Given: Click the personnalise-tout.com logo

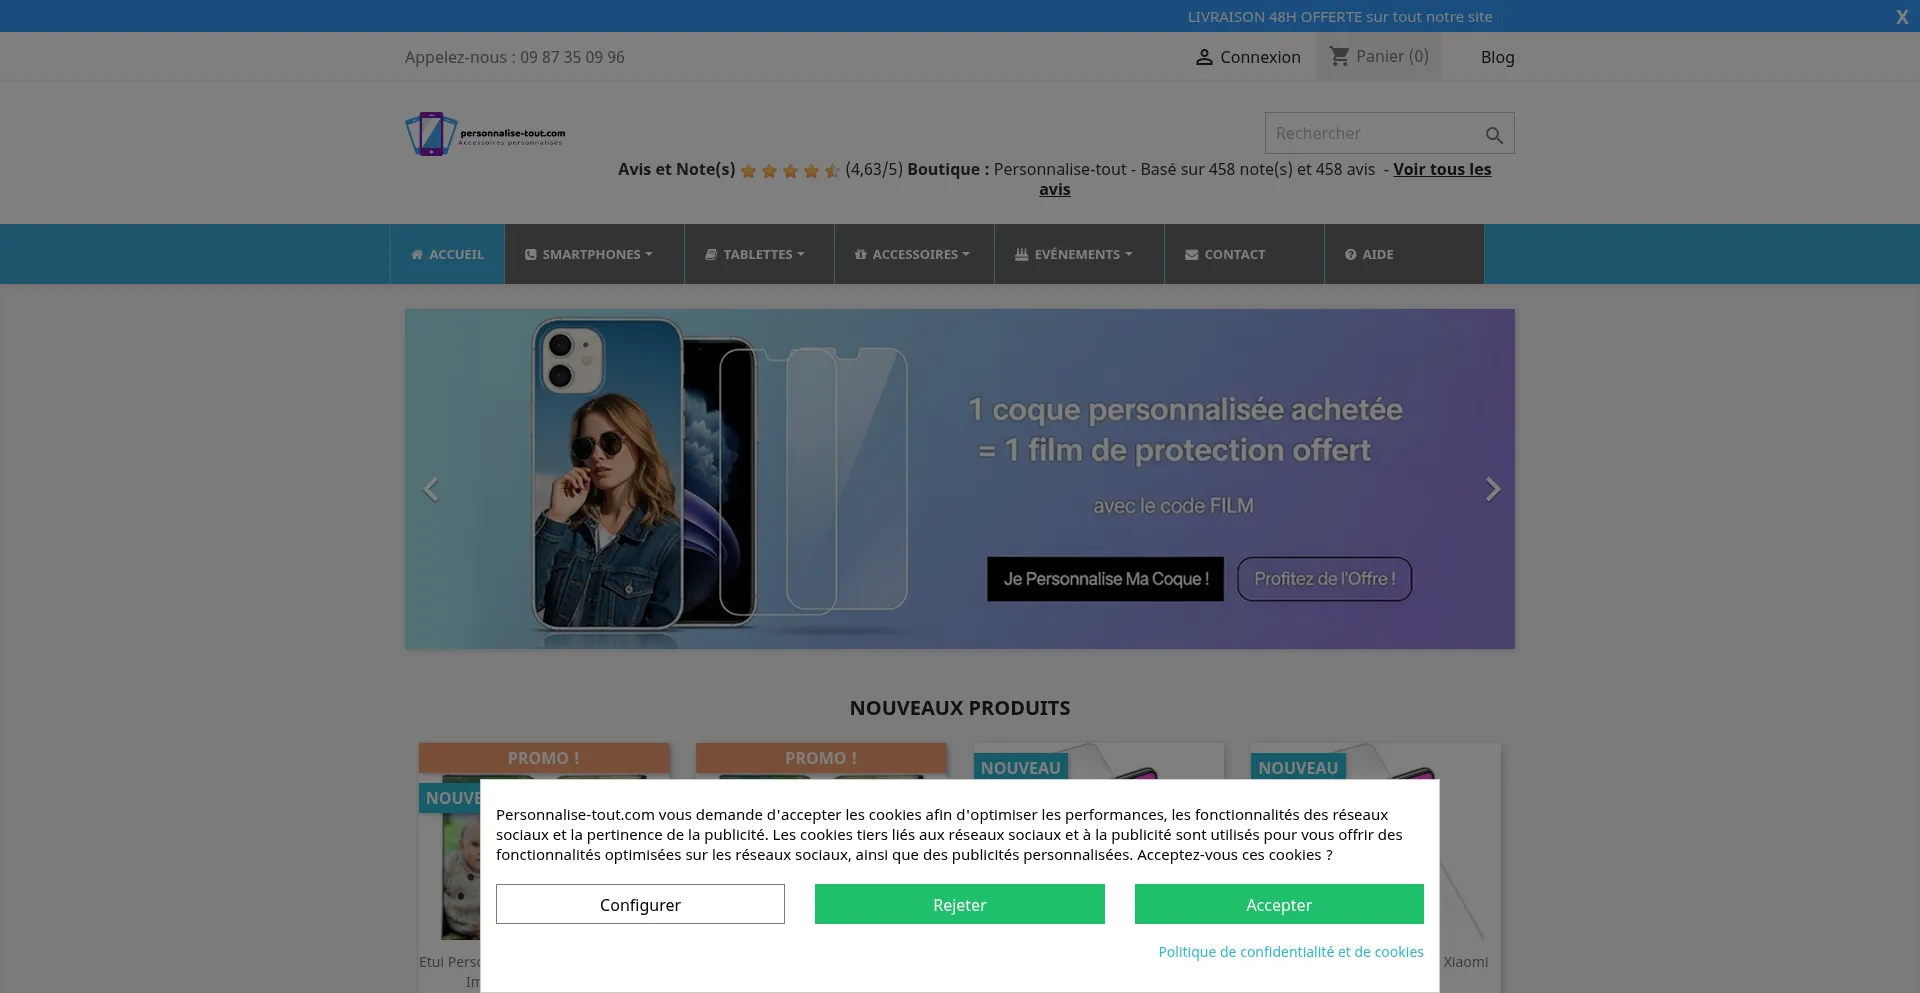Looking at the screenshot, I should tap(486, 134).
